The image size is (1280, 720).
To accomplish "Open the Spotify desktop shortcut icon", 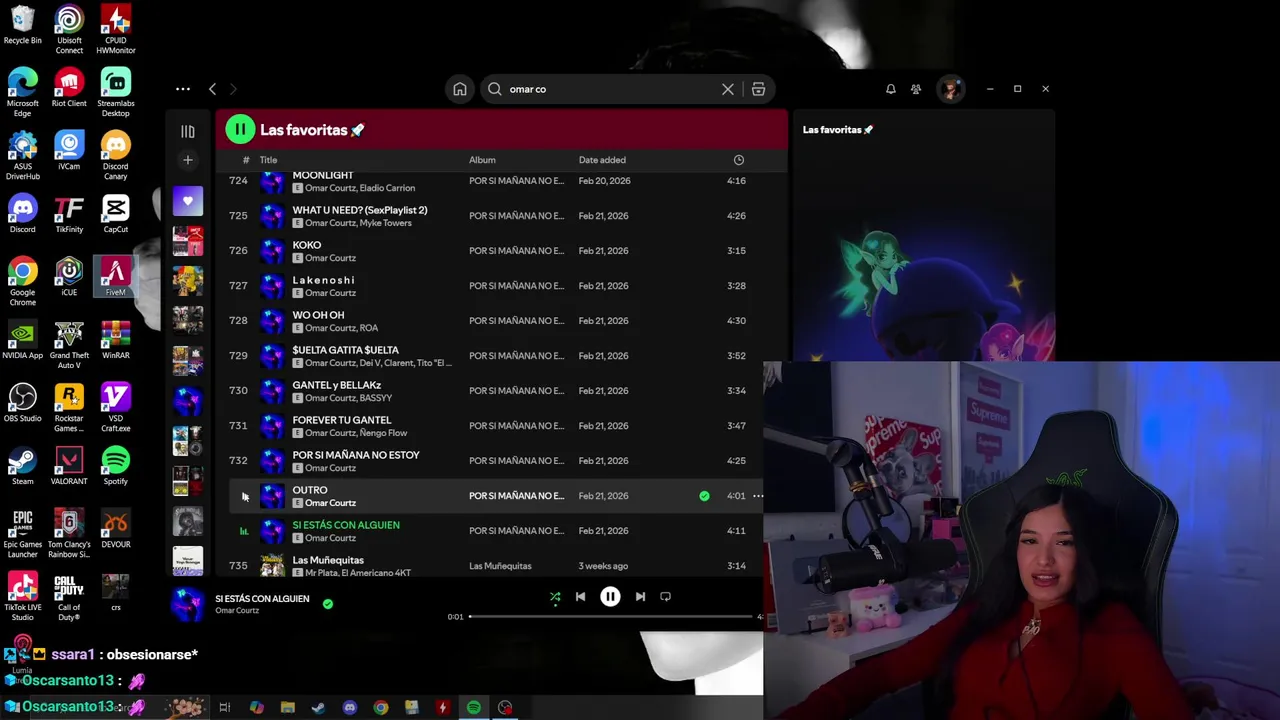I will tap(116, 466).
